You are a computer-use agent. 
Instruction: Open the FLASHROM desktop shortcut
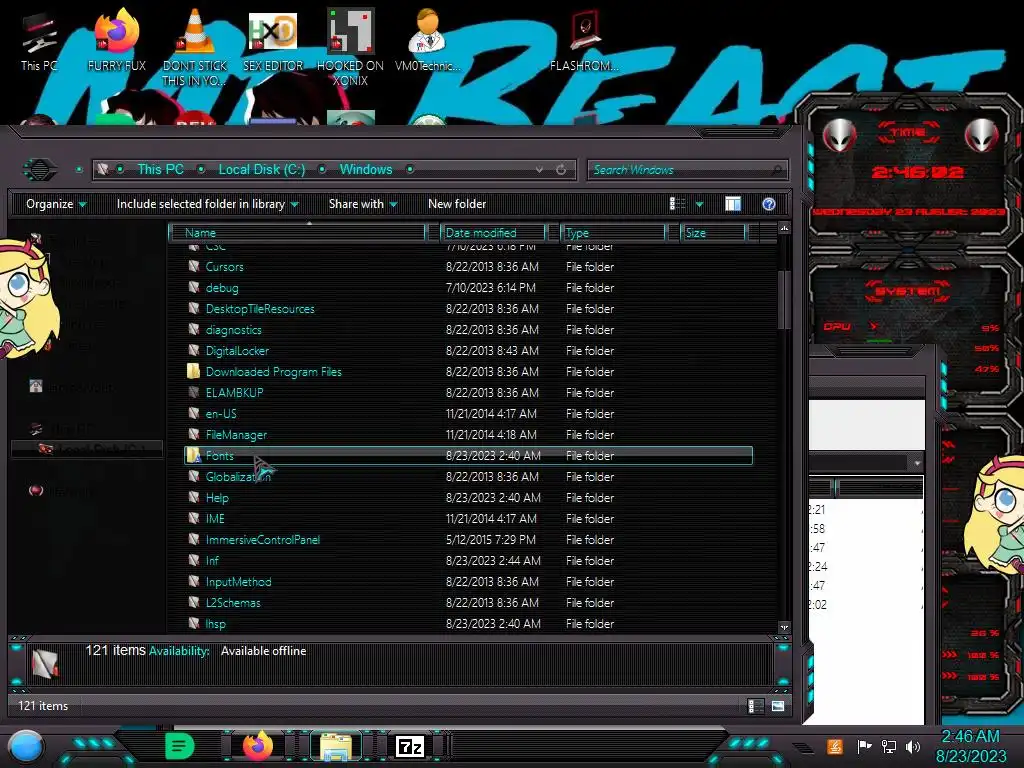(x=584, y=41)
